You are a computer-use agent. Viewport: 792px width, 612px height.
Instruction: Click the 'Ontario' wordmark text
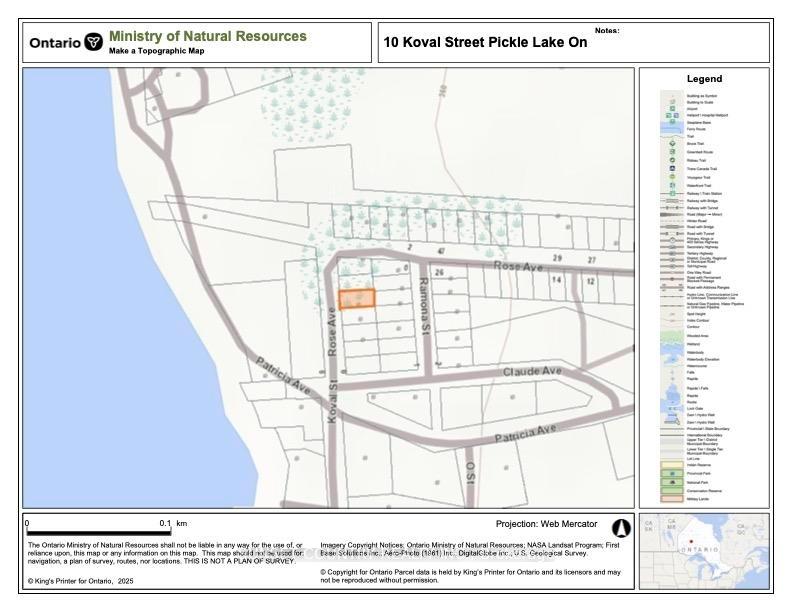pyautogui.click(x=55, y=43)
